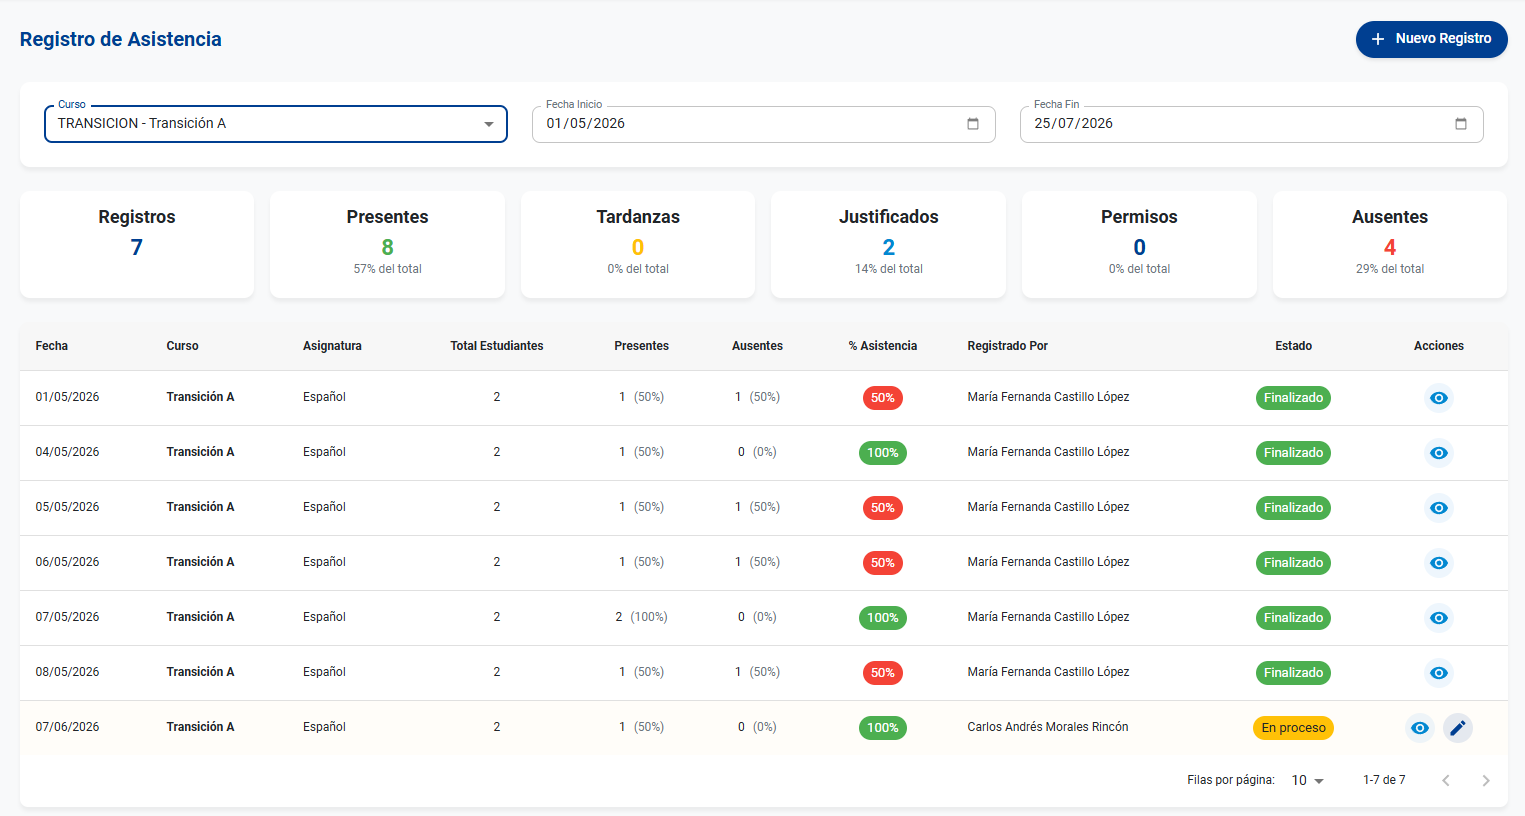Go to next page of records
This screenshot has width=1525, height=816.
[x=1486, y=780]
